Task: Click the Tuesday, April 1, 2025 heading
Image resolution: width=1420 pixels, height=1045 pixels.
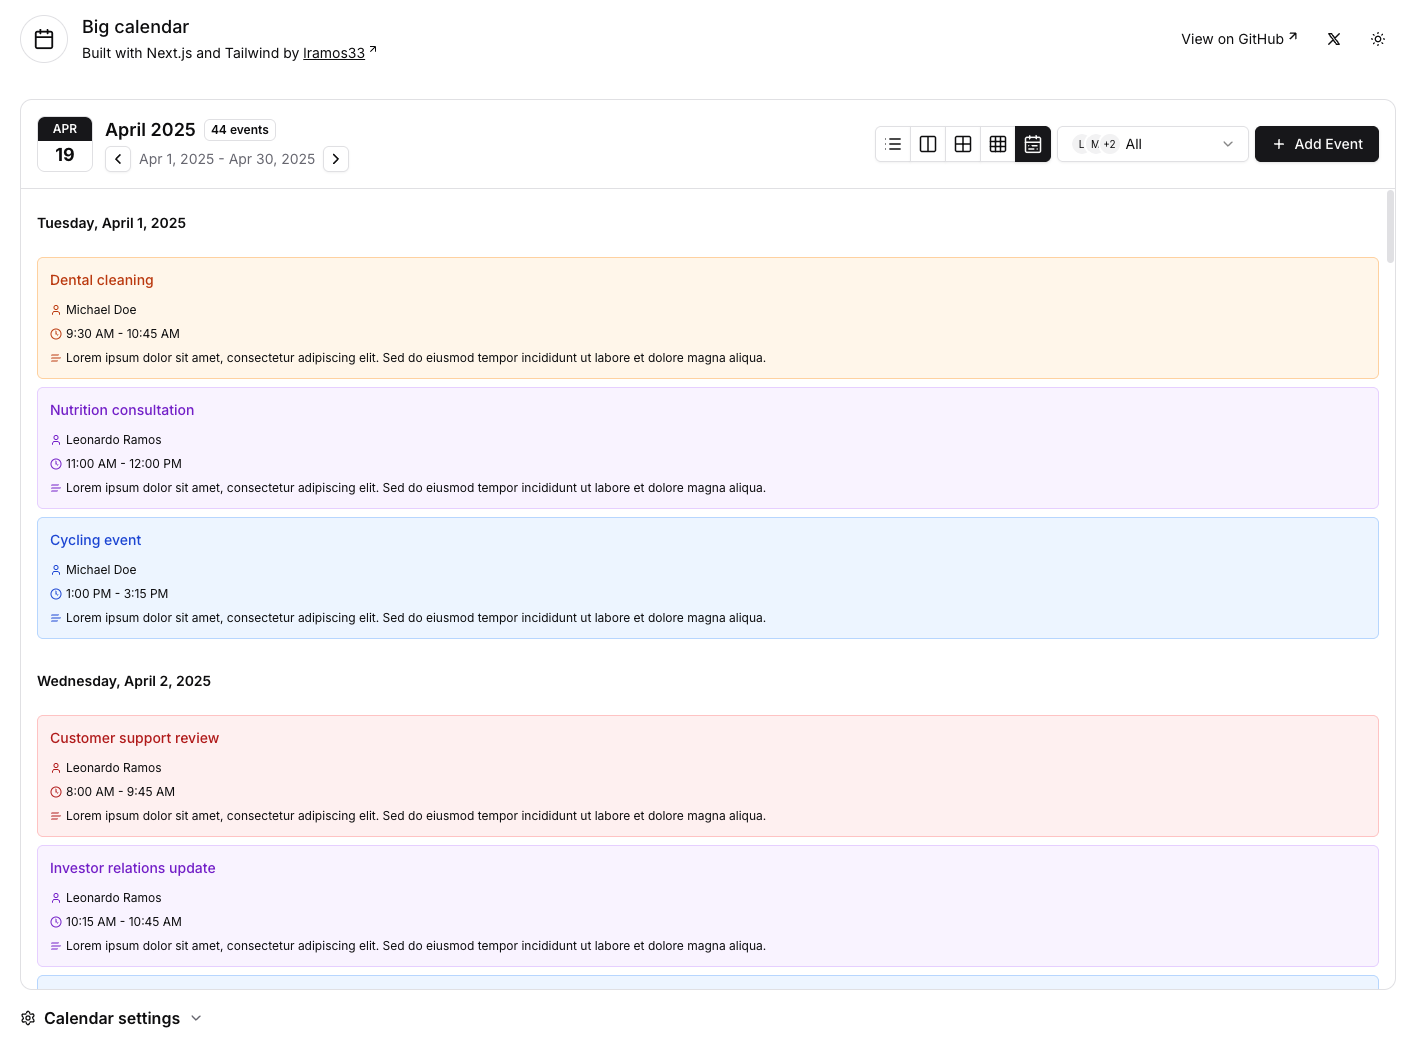Action: point(111,223)
